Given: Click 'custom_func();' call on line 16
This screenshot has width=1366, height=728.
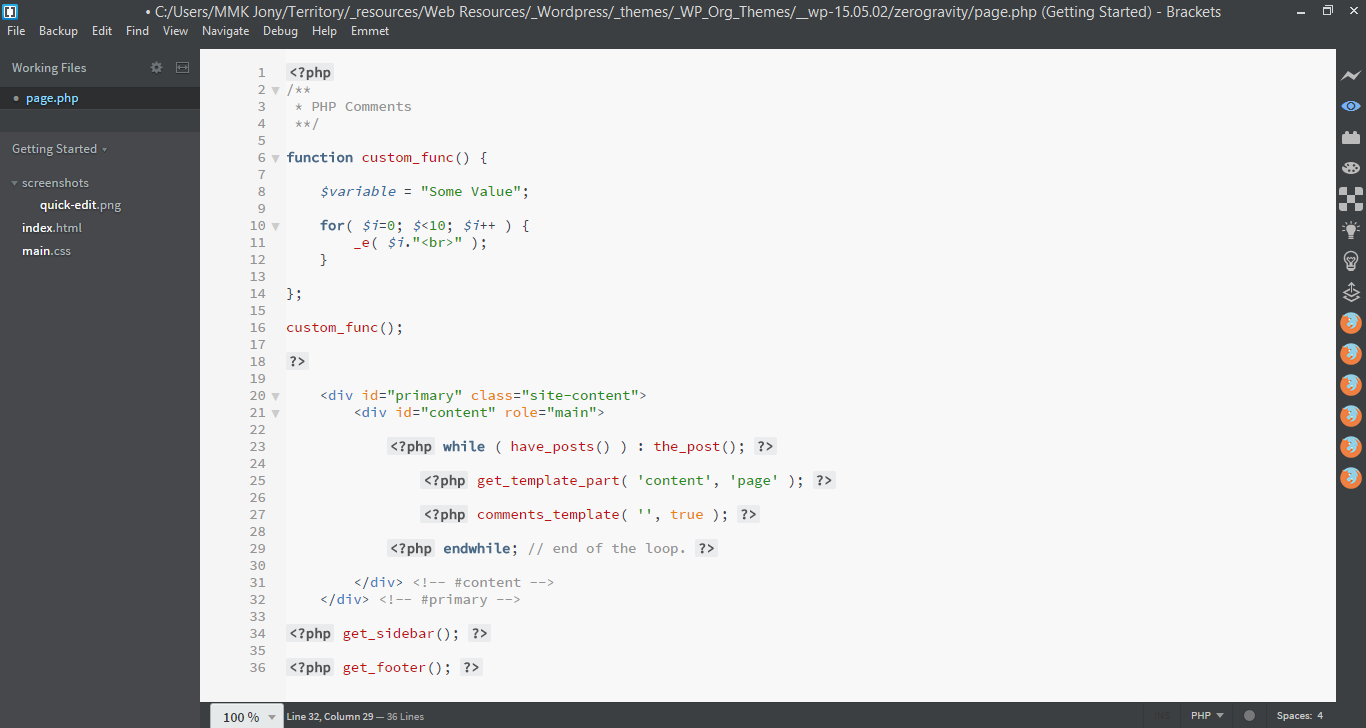Looking at the screenshot, I should tap(345, 327).
